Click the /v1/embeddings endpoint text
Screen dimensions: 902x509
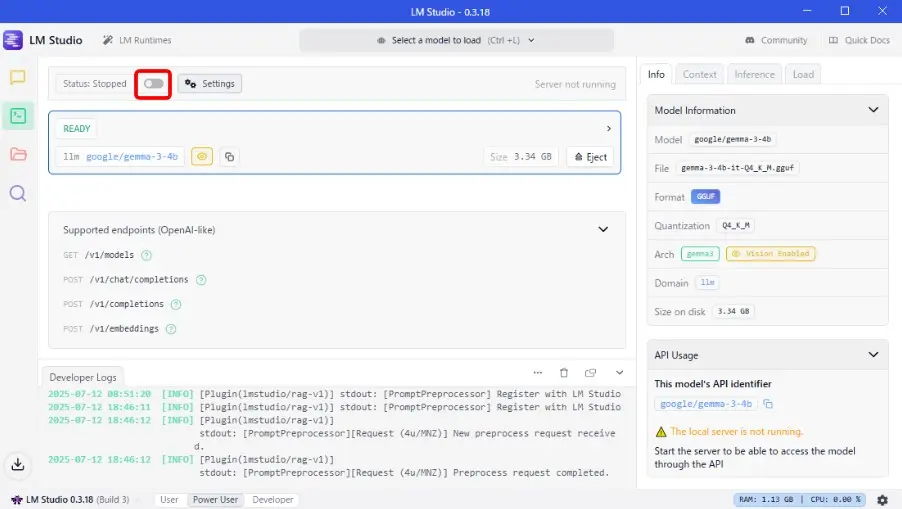coord(124,328)
